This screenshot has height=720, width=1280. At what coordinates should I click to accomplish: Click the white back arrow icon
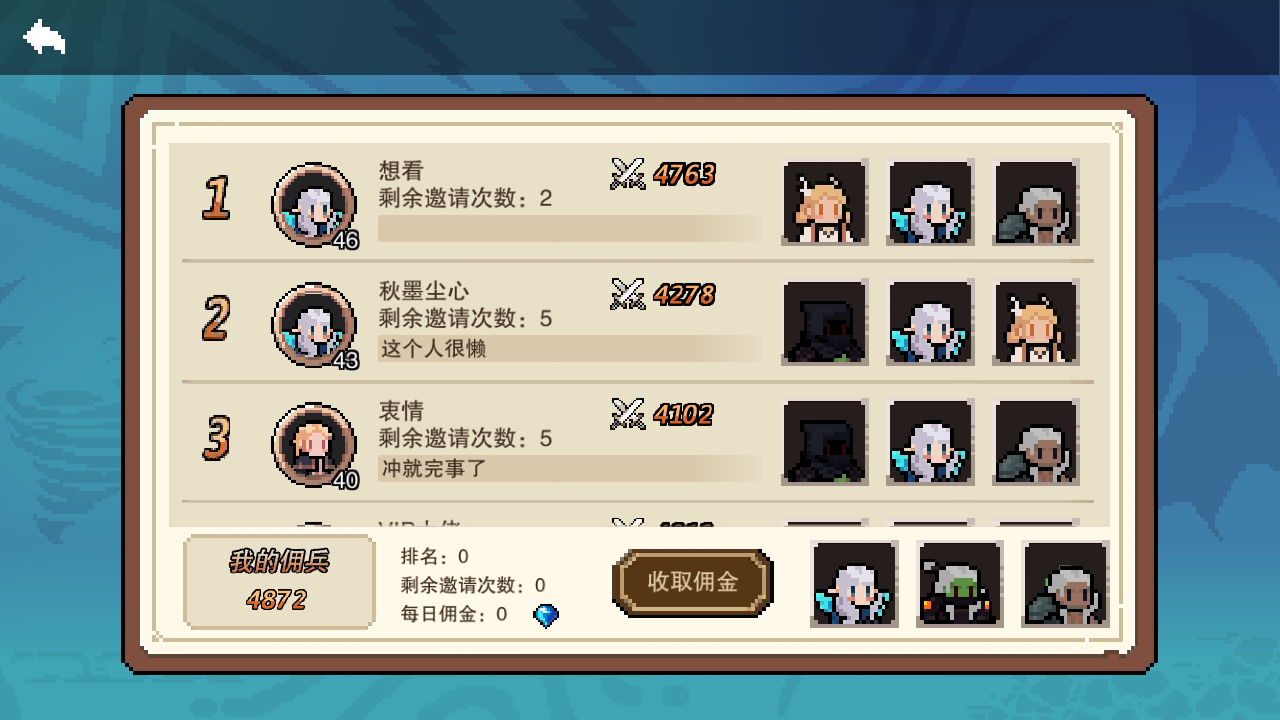(x=44, y=37)
